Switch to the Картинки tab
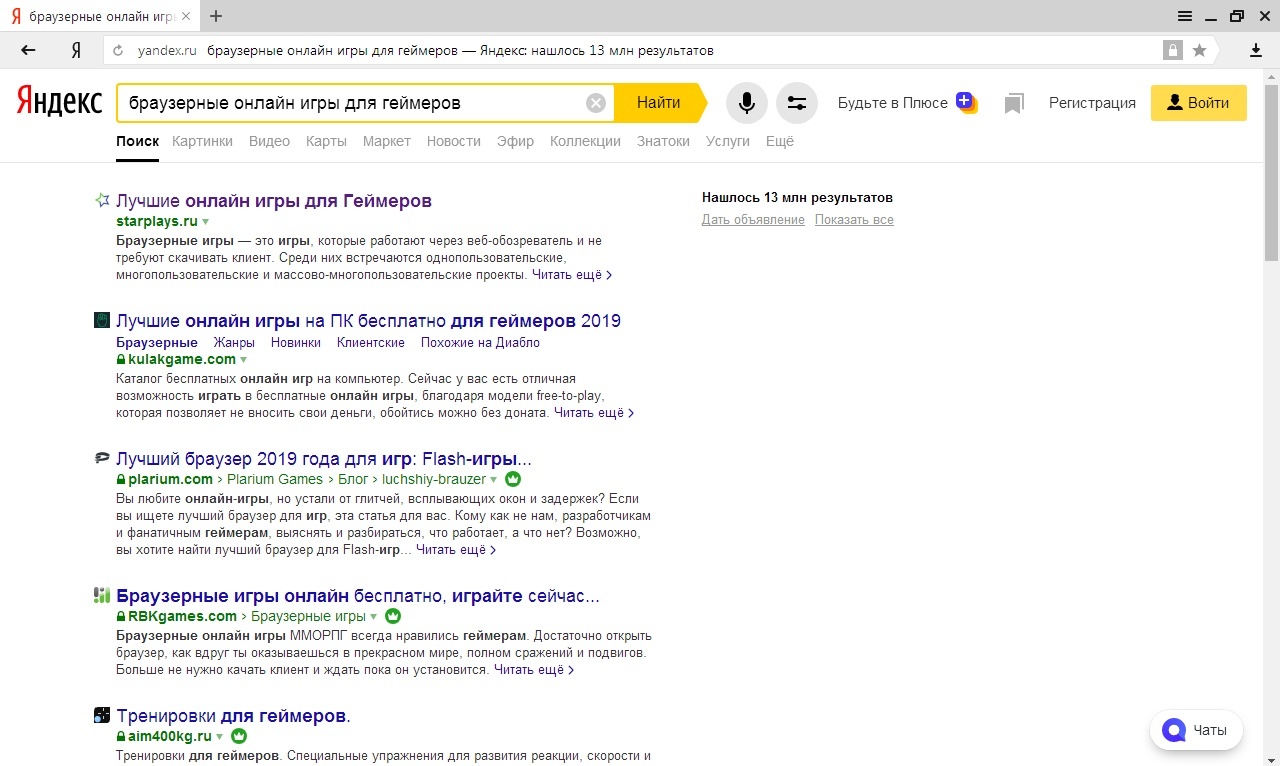Screen dimensions: 1280x766 pos(202,141)
